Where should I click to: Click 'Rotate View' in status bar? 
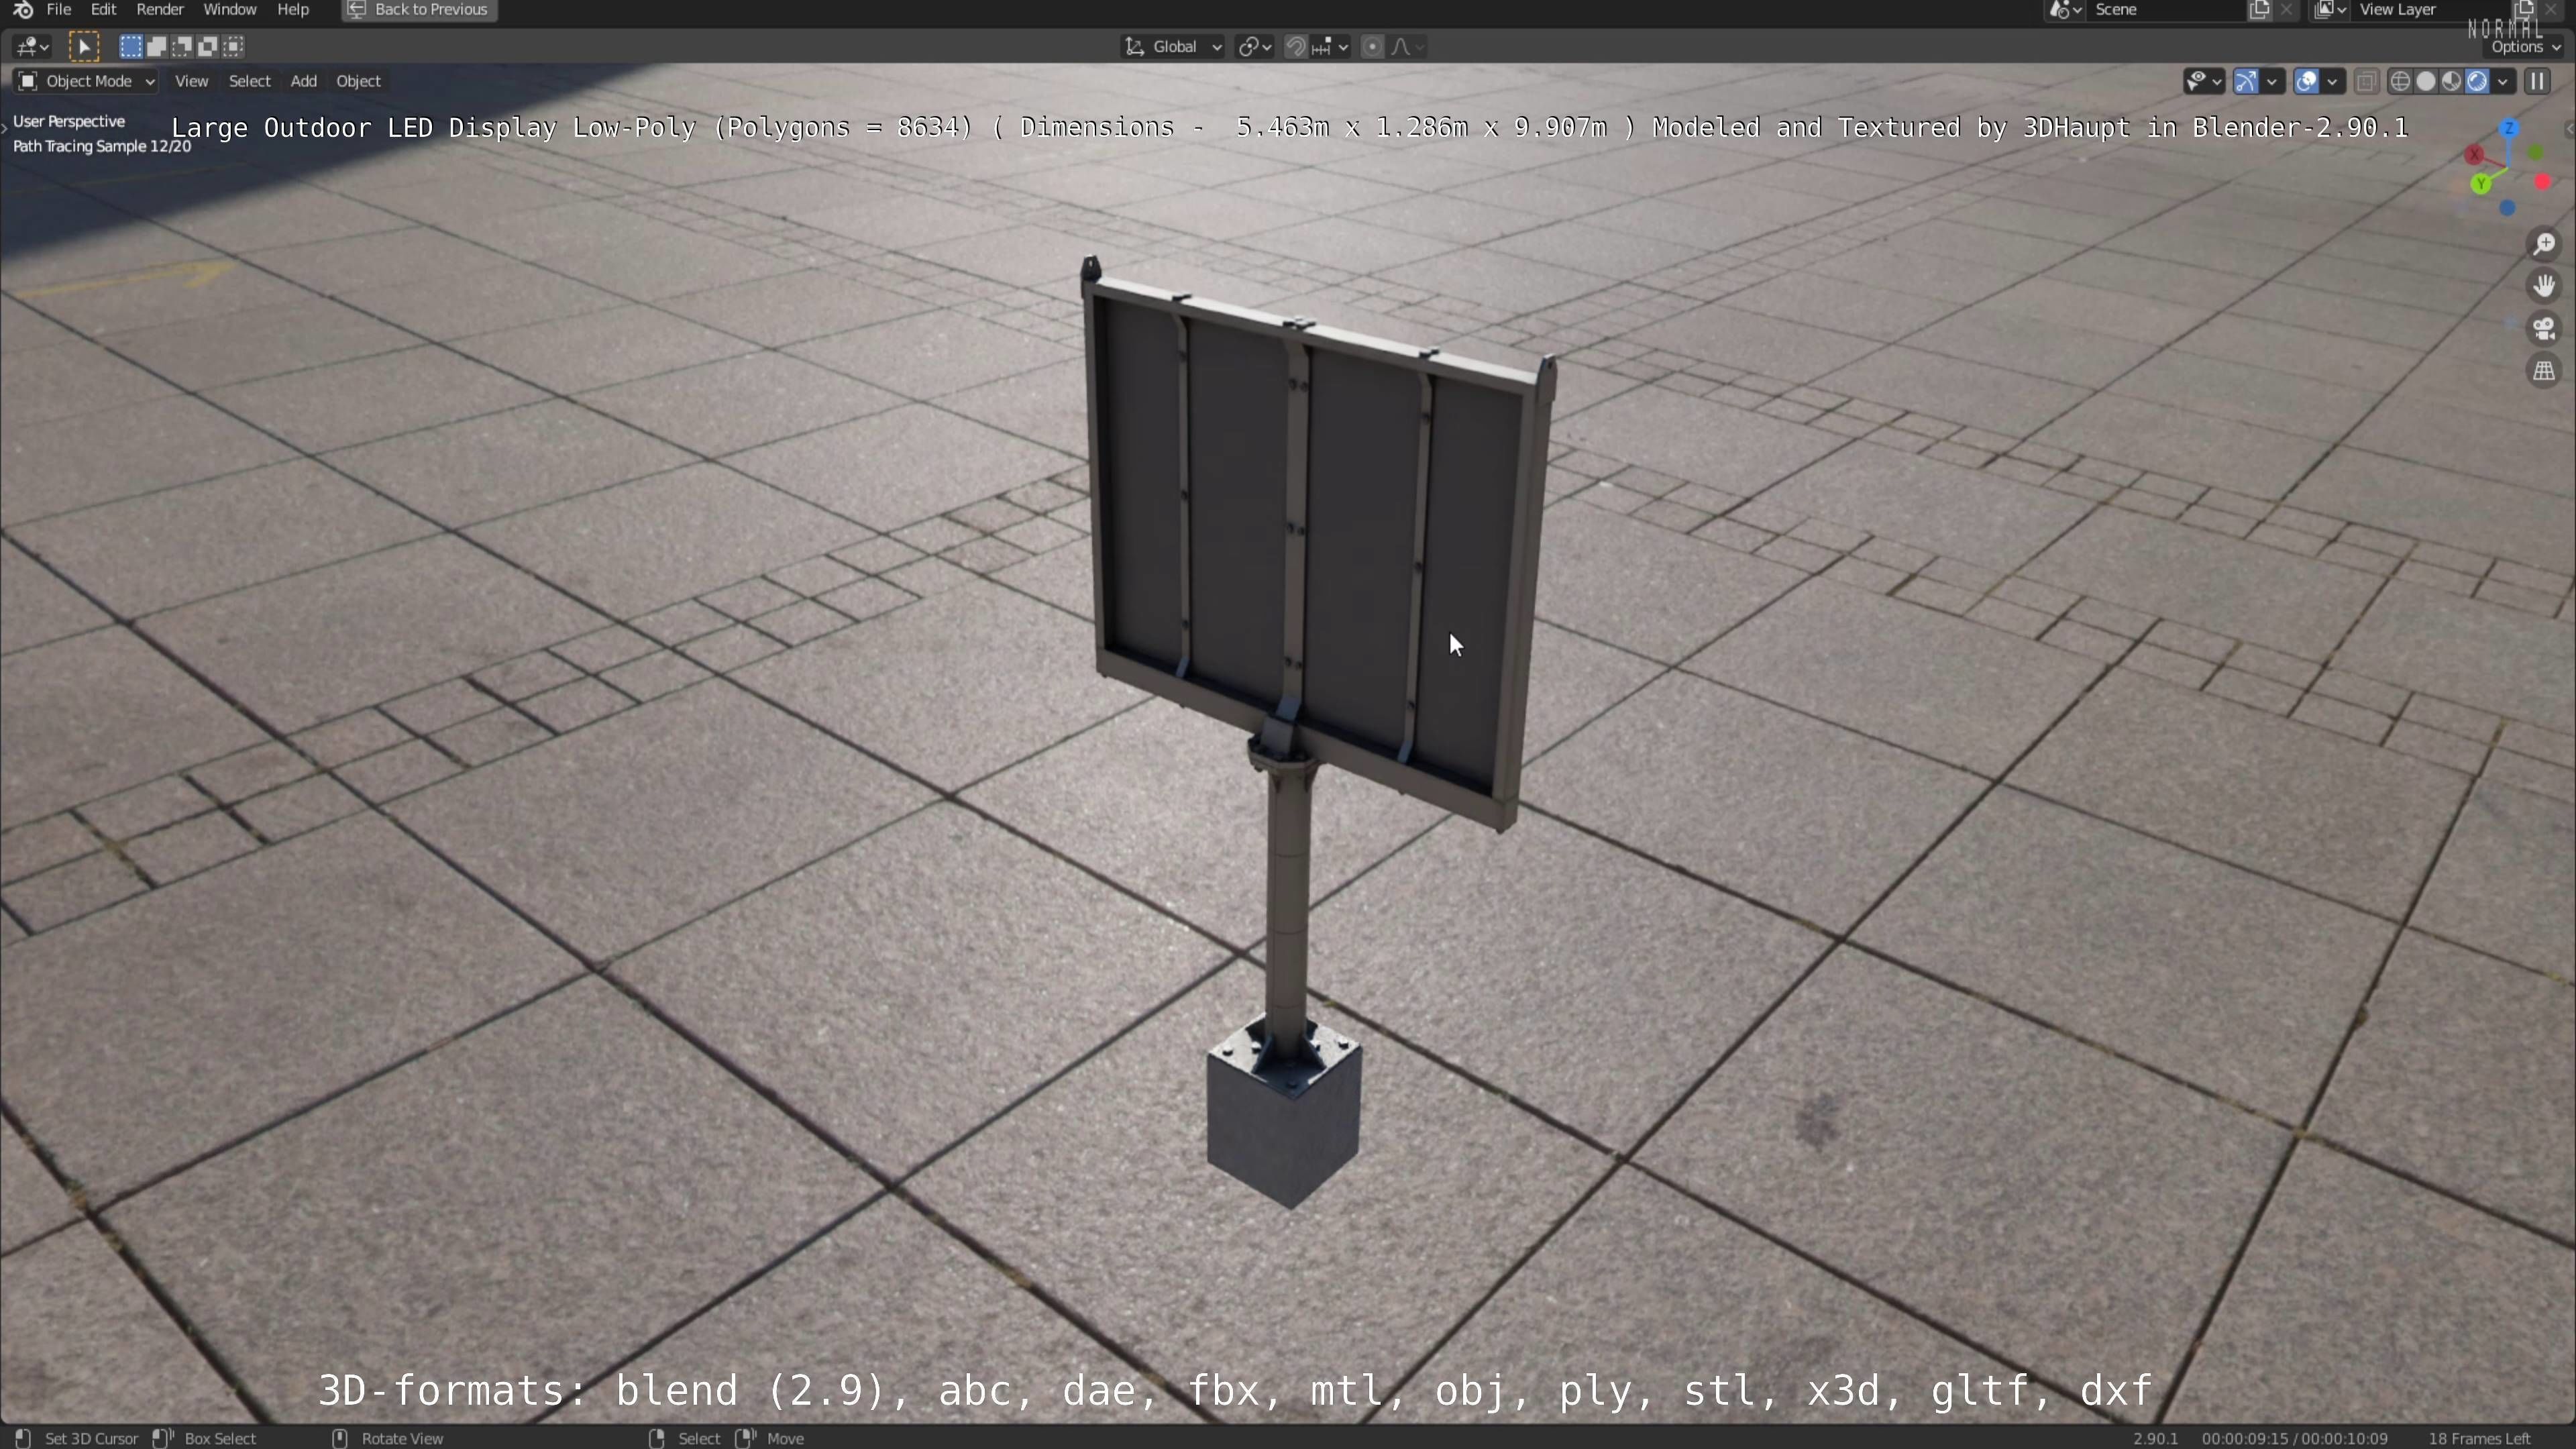tap(402, 1438)
